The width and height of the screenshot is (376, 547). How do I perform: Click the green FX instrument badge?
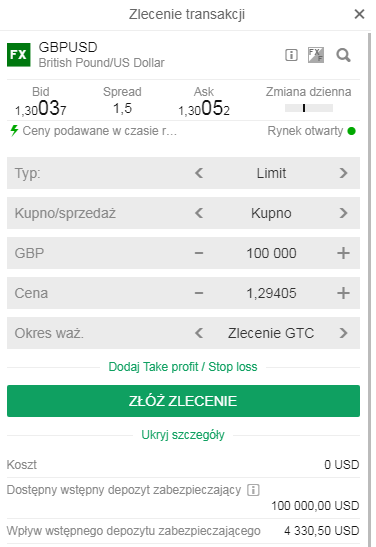click(18, 55)
